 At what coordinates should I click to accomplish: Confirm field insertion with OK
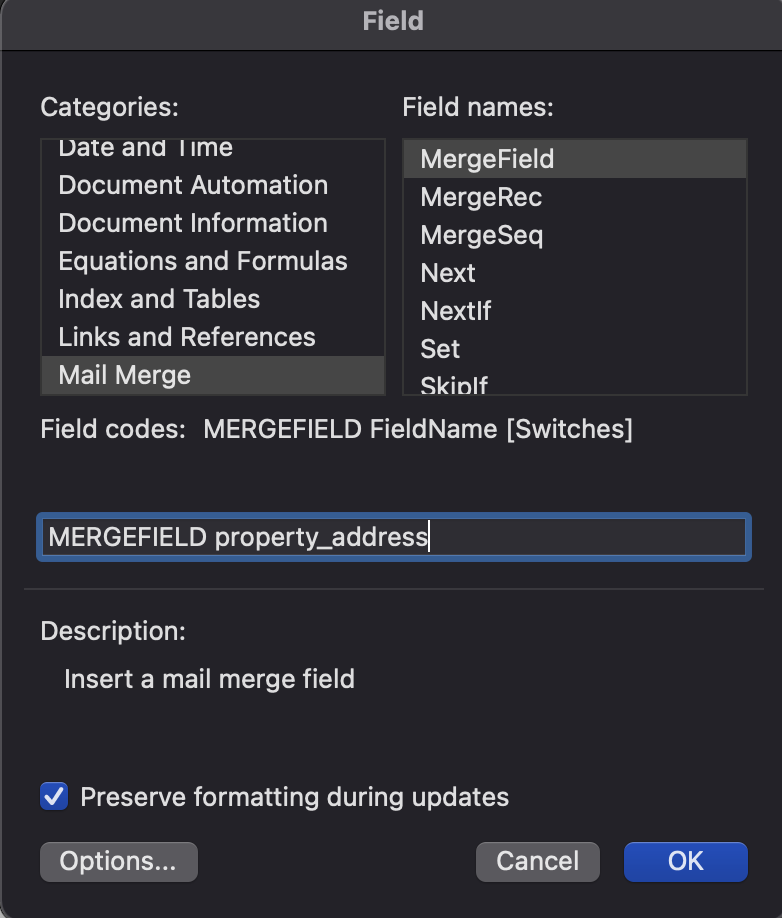point(685,861)
